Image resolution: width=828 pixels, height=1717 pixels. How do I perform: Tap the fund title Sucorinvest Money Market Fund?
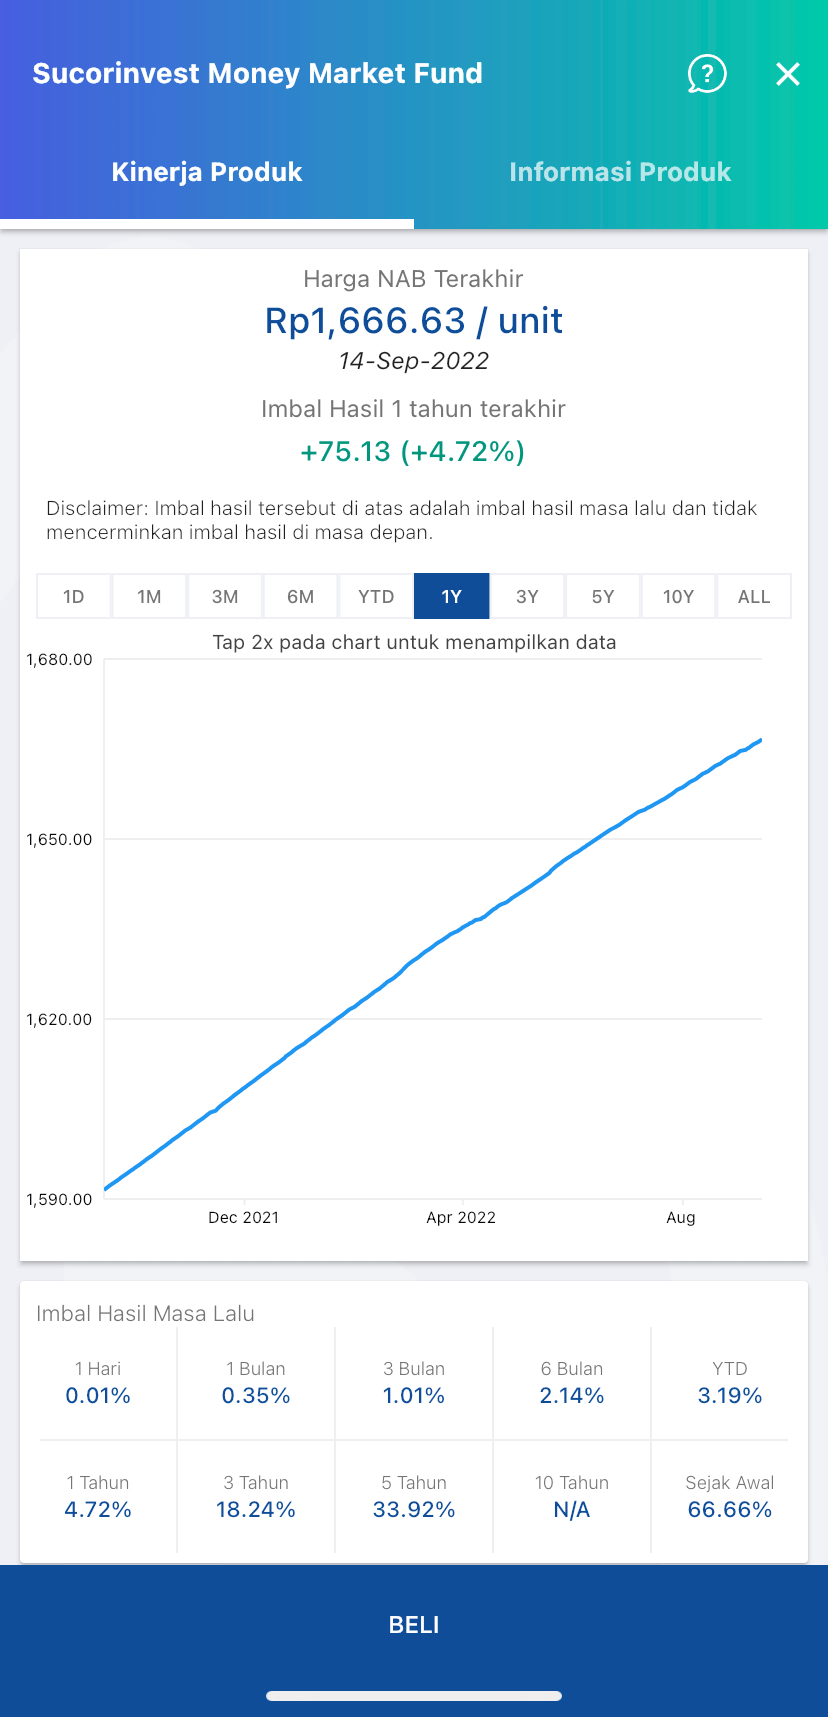258,74
